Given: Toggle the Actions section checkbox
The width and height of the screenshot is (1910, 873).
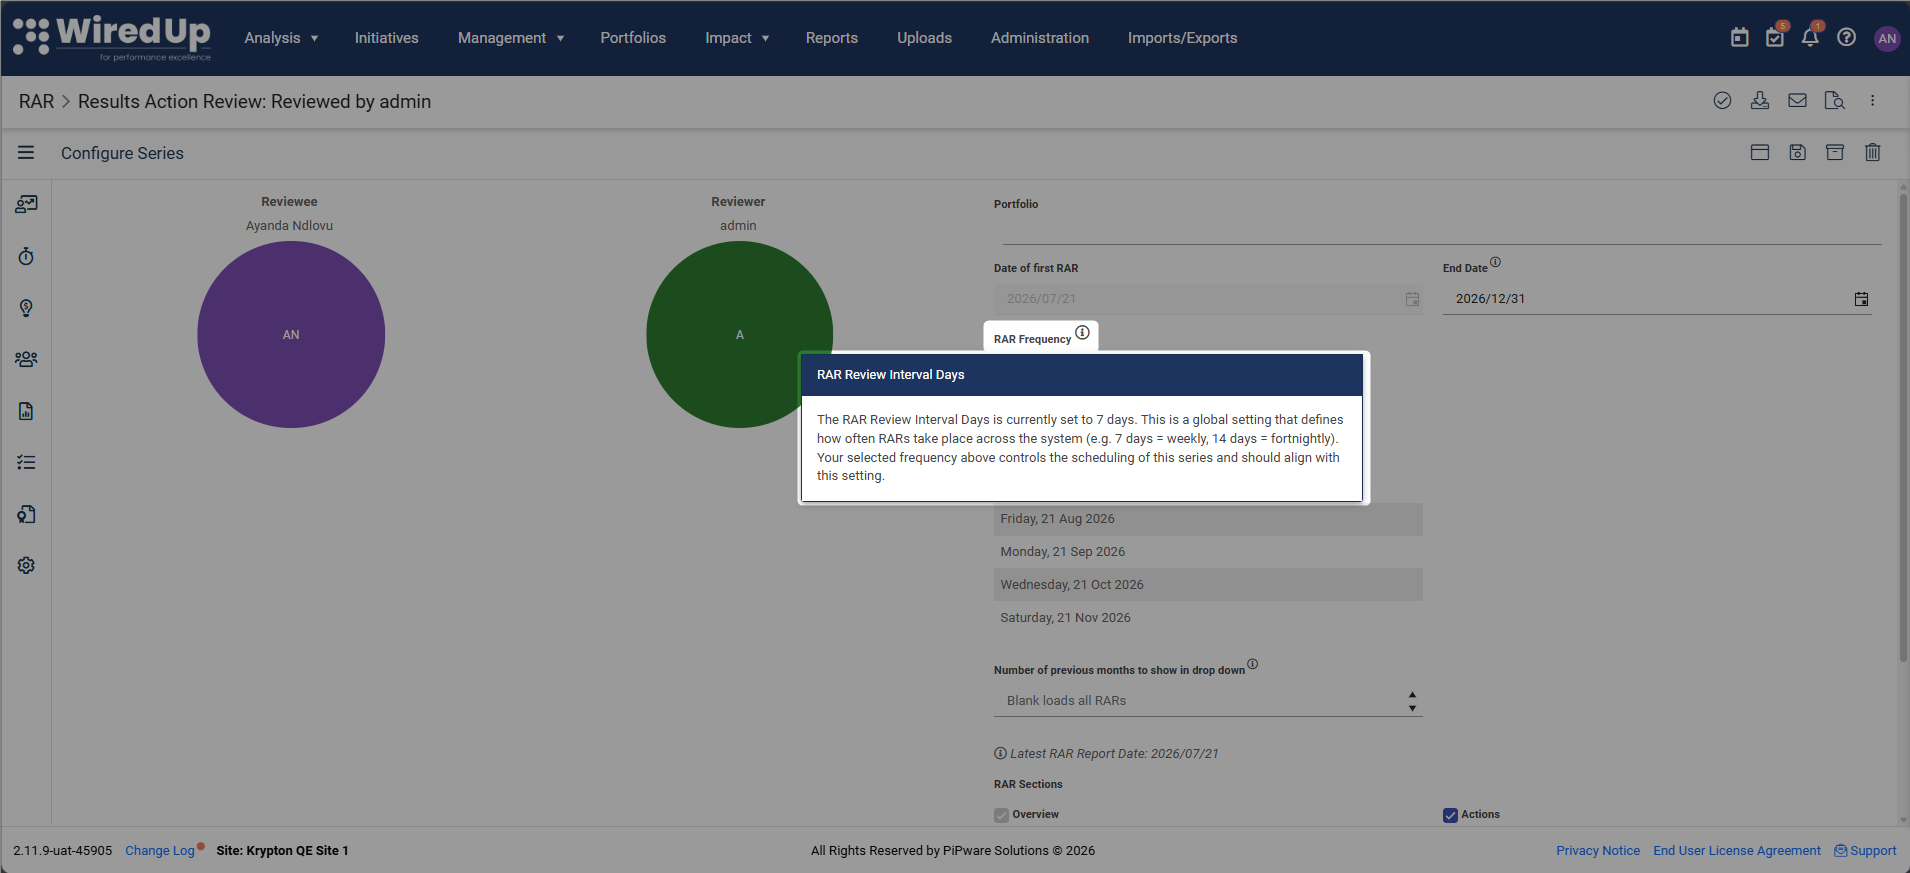Looking at the screenshot, I should (x=1450, y=815).
